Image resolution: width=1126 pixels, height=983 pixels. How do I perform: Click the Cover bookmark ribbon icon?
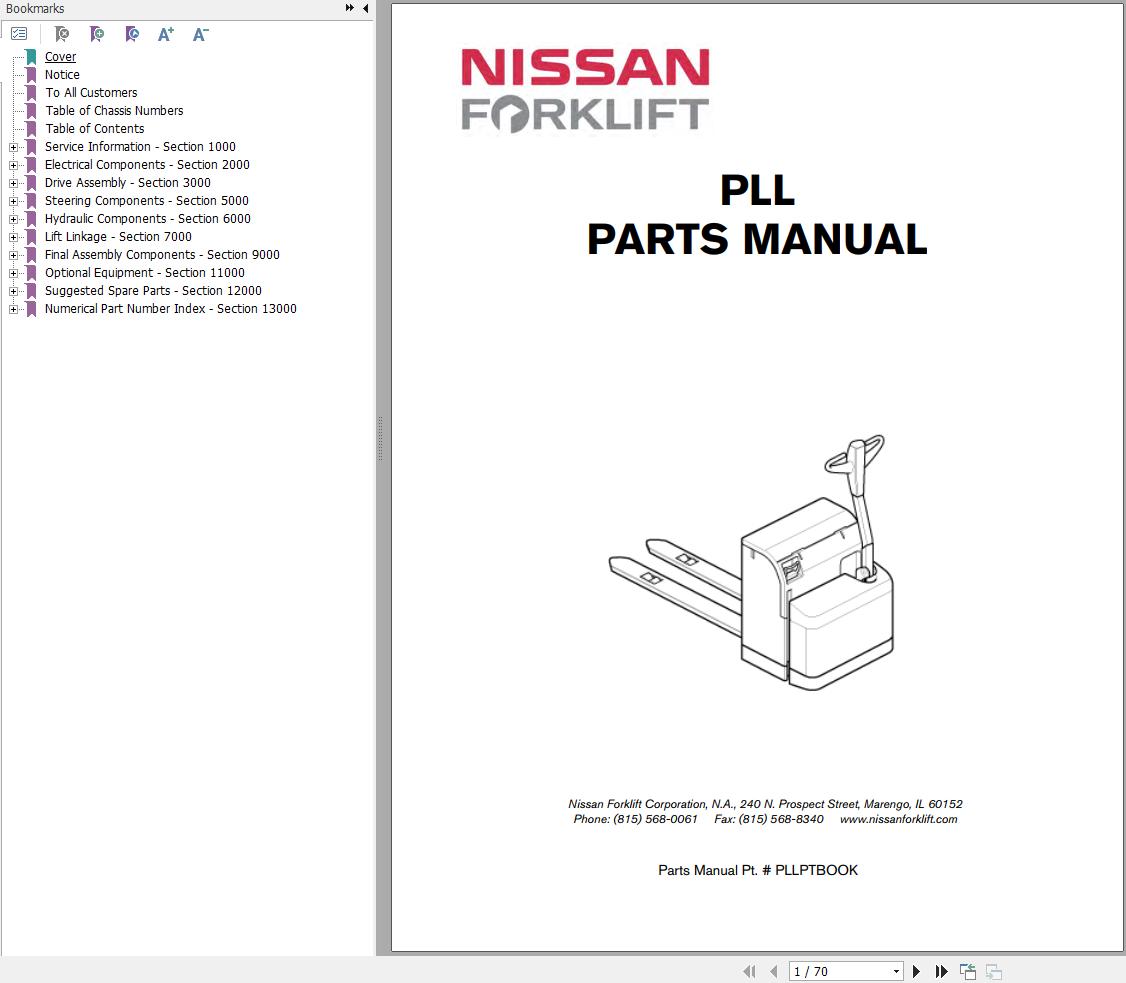31,57
